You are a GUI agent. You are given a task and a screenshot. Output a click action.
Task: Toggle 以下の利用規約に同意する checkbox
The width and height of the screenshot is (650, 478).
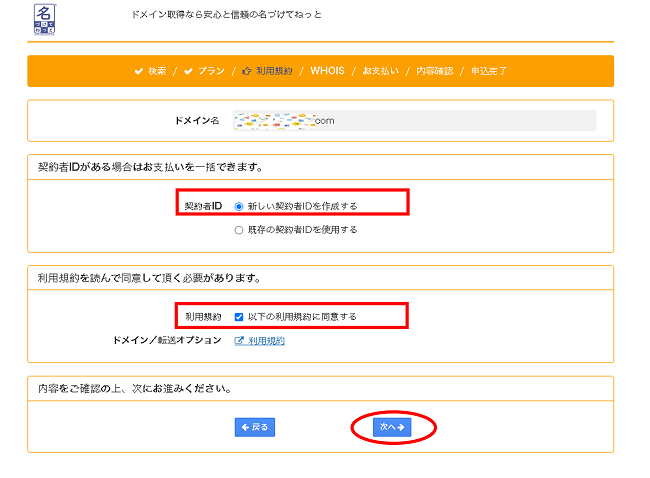tap(238, 316)
